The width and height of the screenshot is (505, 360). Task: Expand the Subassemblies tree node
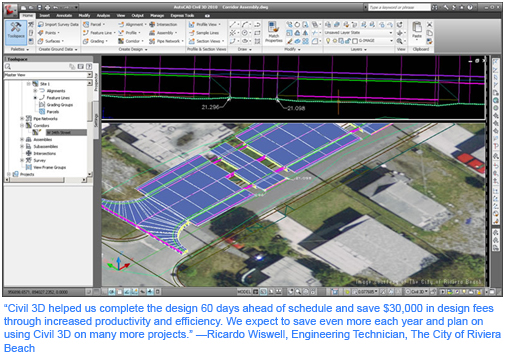tap(22, 146)
